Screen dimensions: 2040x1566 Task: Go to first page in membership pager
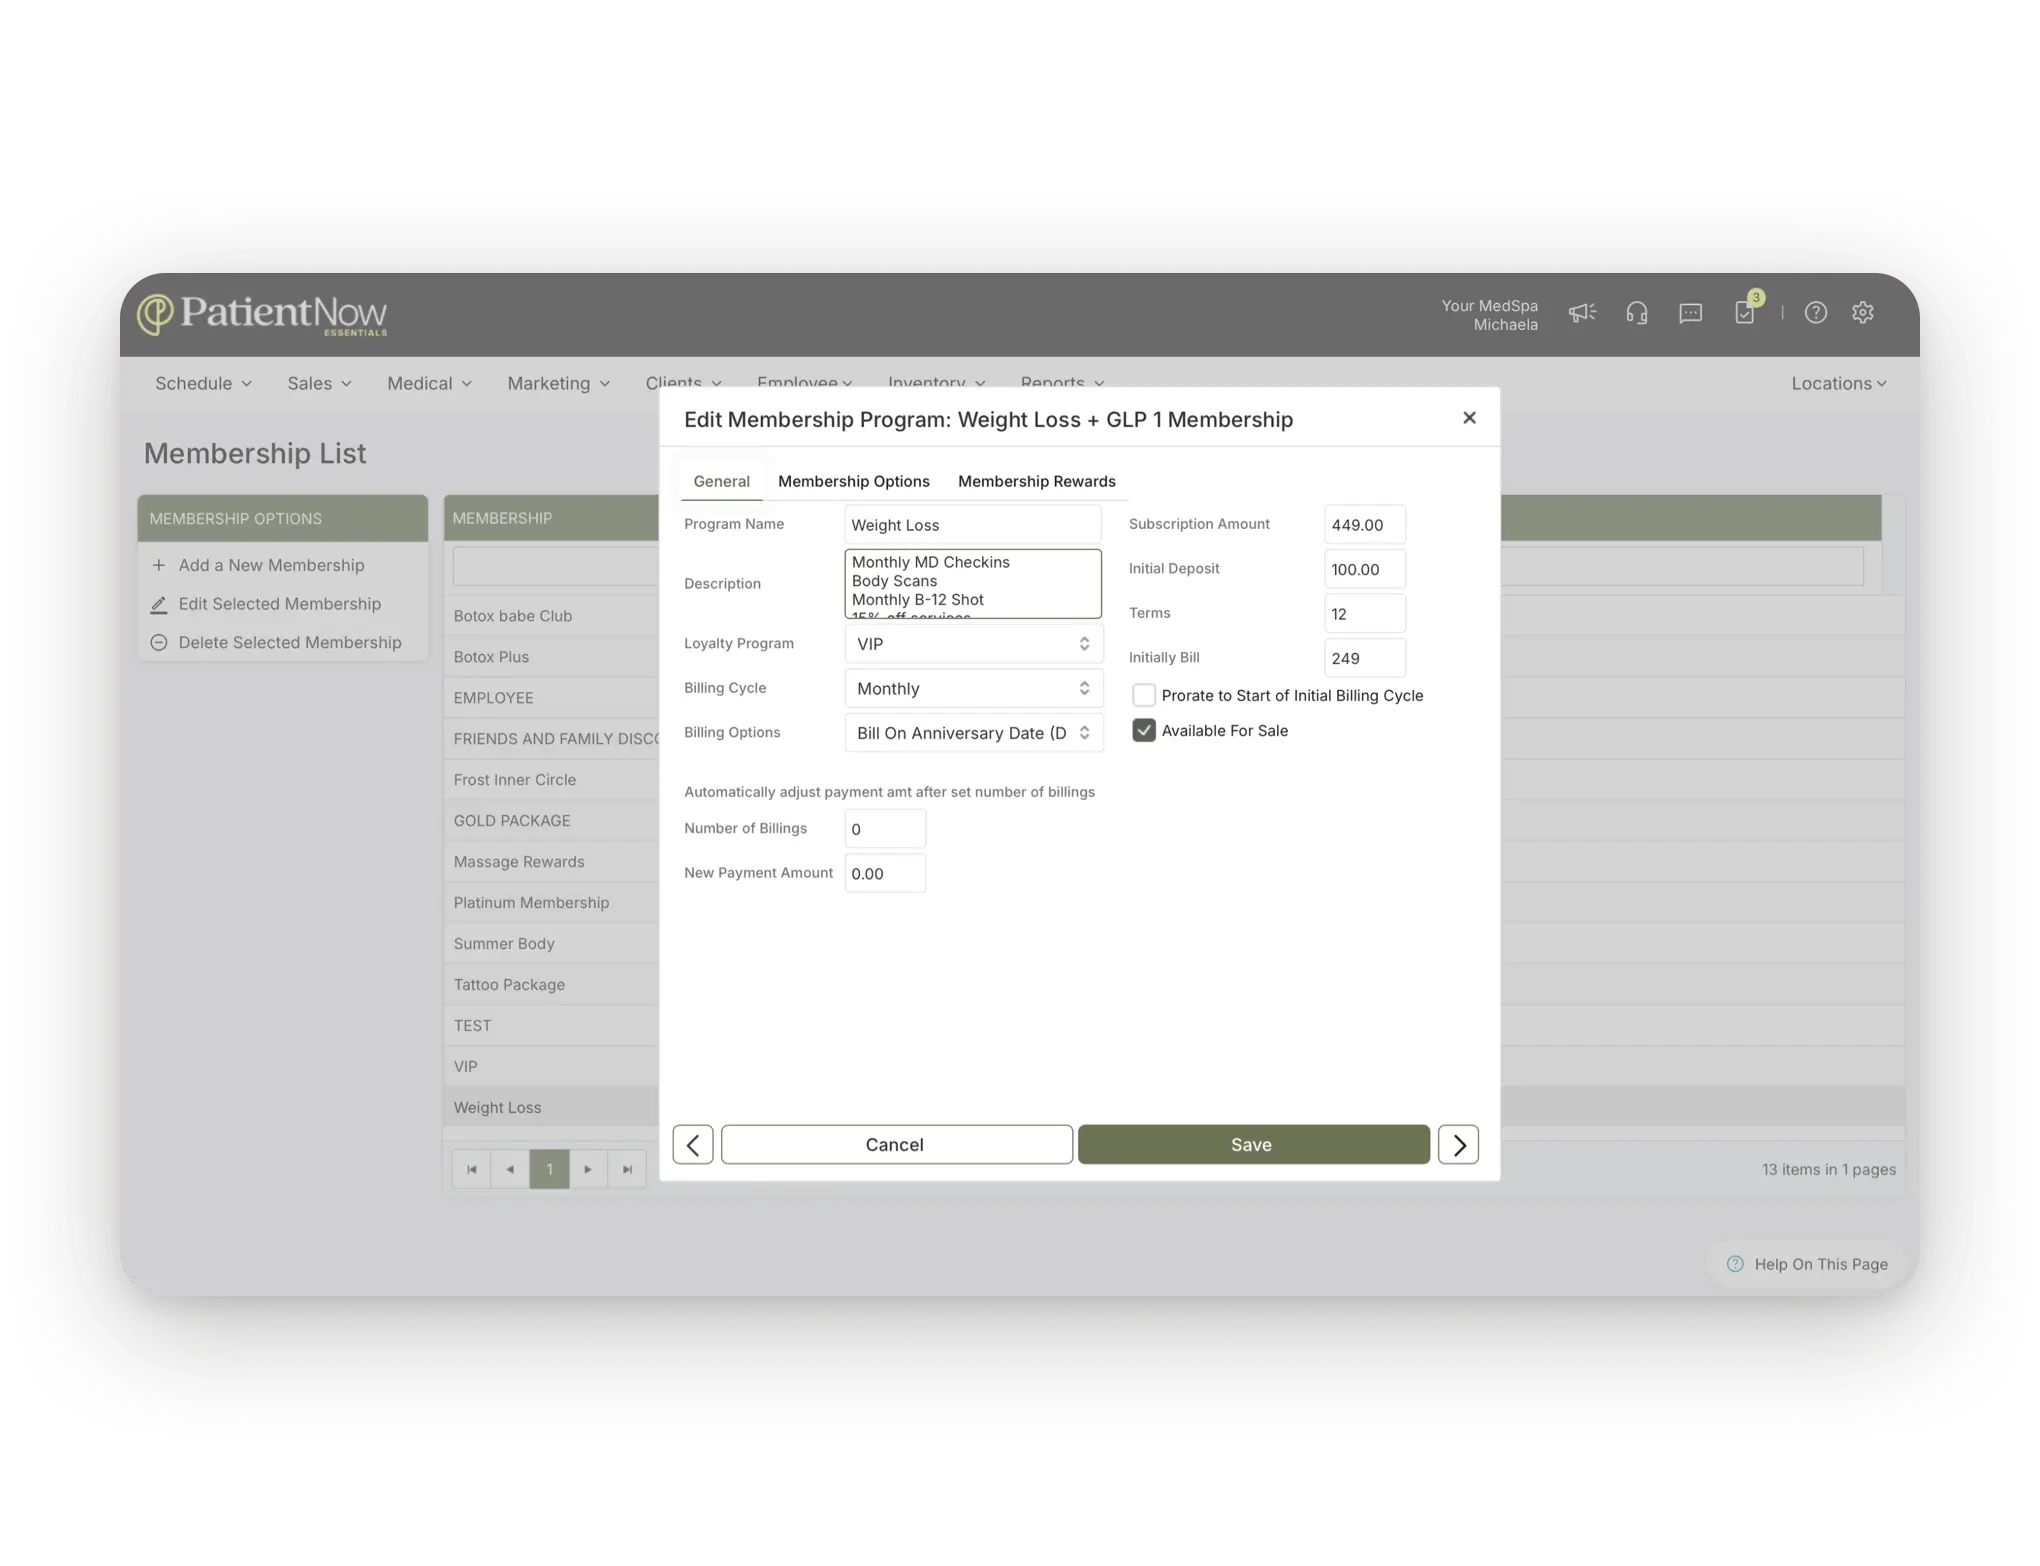(x=472, y=1169)
